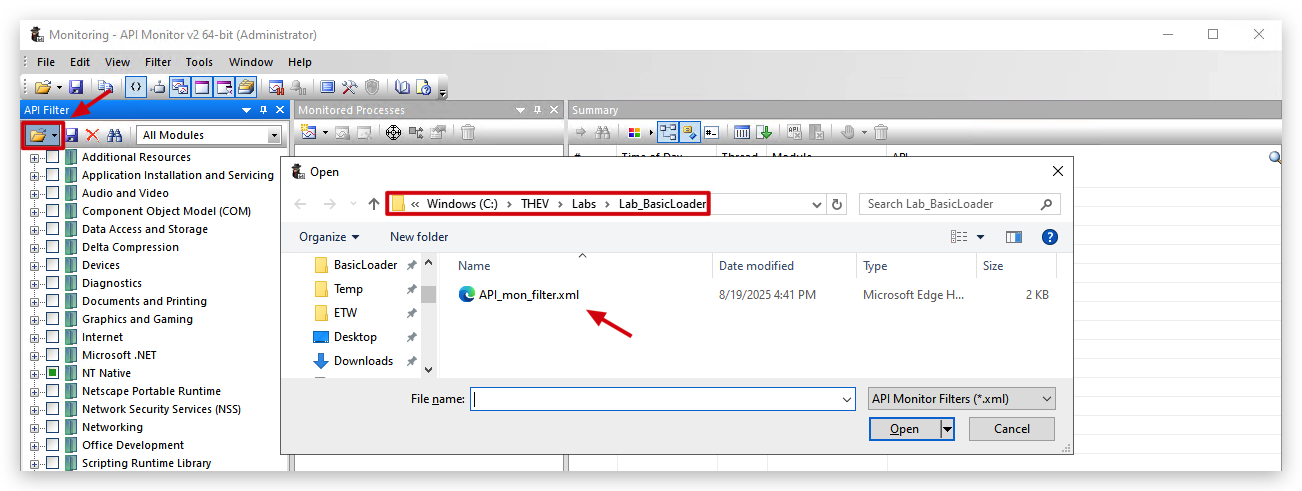Click the blue help icon in the Open dialog
Image resolution: width=1302 pixels, height=491 pixels.
1049,237
